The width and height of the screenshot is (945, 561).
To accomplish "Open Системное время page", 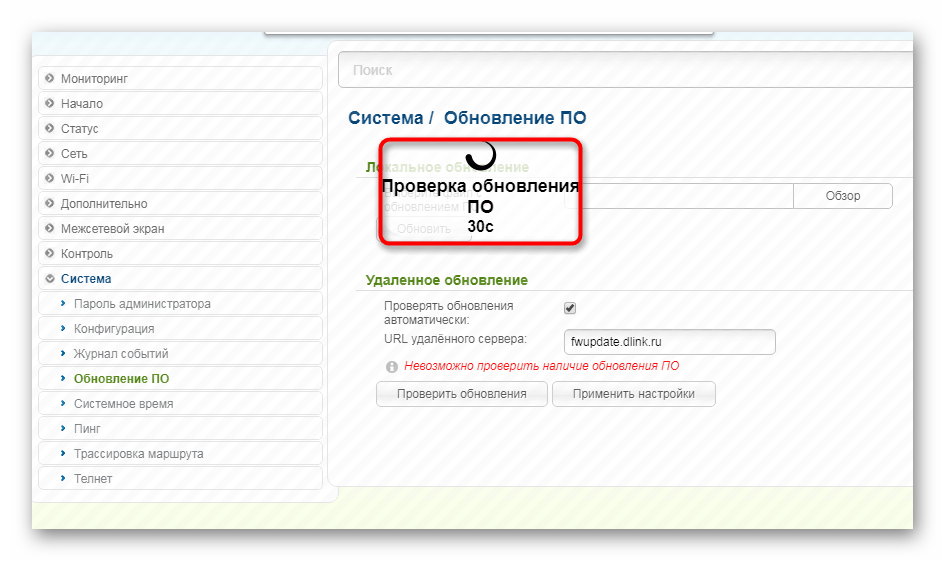I will pyautogui.click(x=180, y=403).
